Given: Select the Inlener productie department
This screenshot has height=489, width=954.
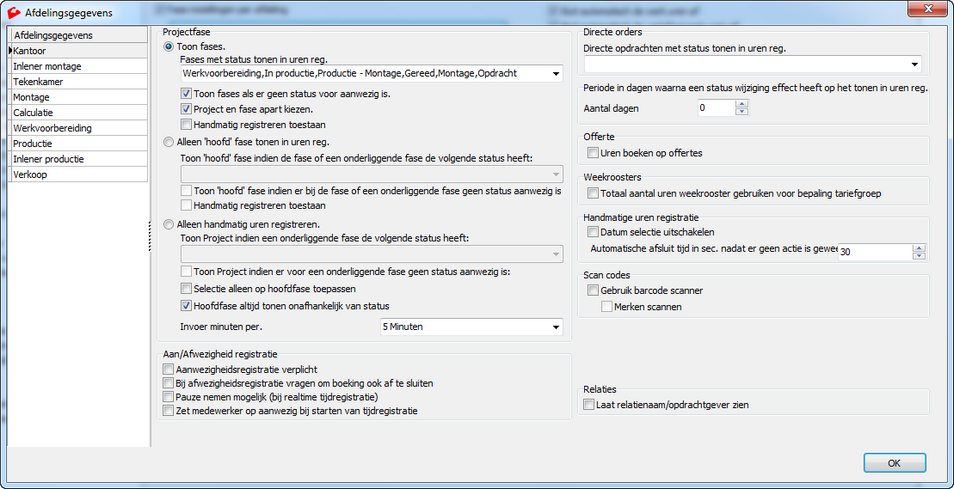Looking at the screenshot, I should tap(79, 159).
